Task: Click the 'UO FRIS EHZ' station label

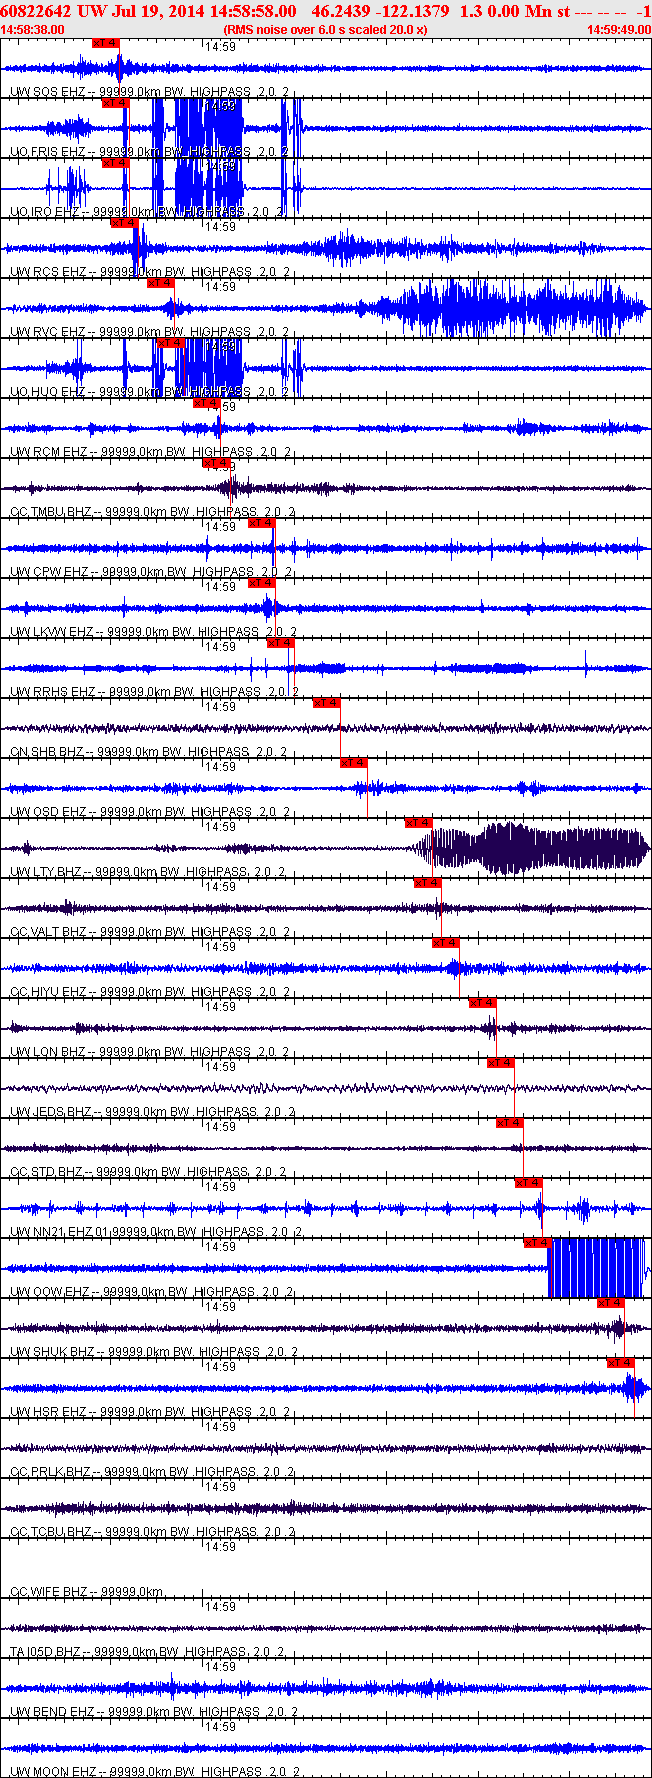Action: [48, 152]
